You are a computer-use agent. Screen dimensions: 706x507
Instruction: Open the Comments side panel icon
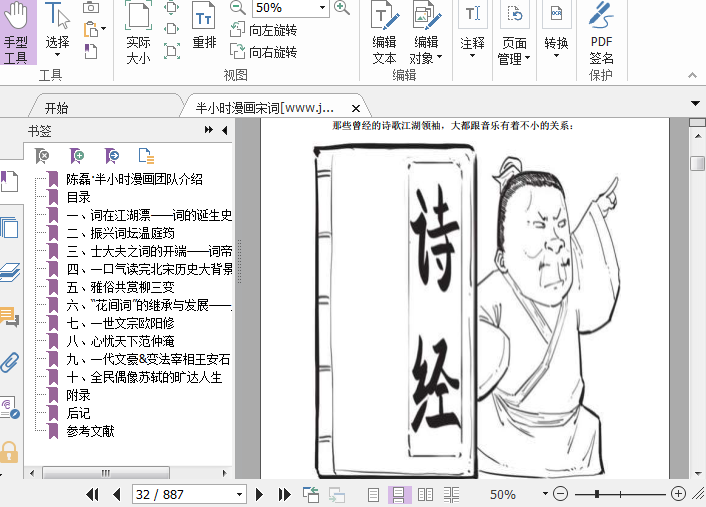click(9, 317)
